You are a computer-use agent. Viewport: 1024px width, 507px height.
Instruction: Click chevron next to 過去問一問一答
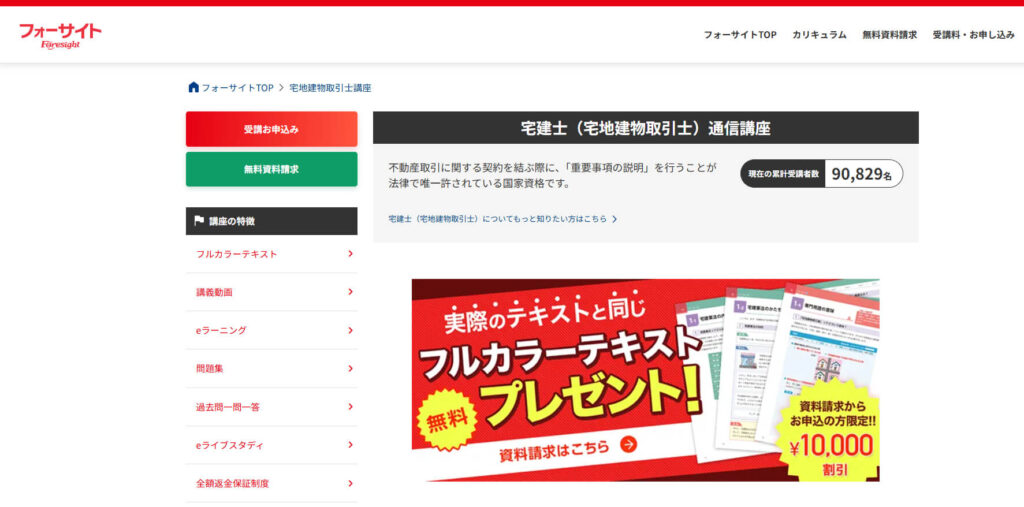[x=351, y=407]
